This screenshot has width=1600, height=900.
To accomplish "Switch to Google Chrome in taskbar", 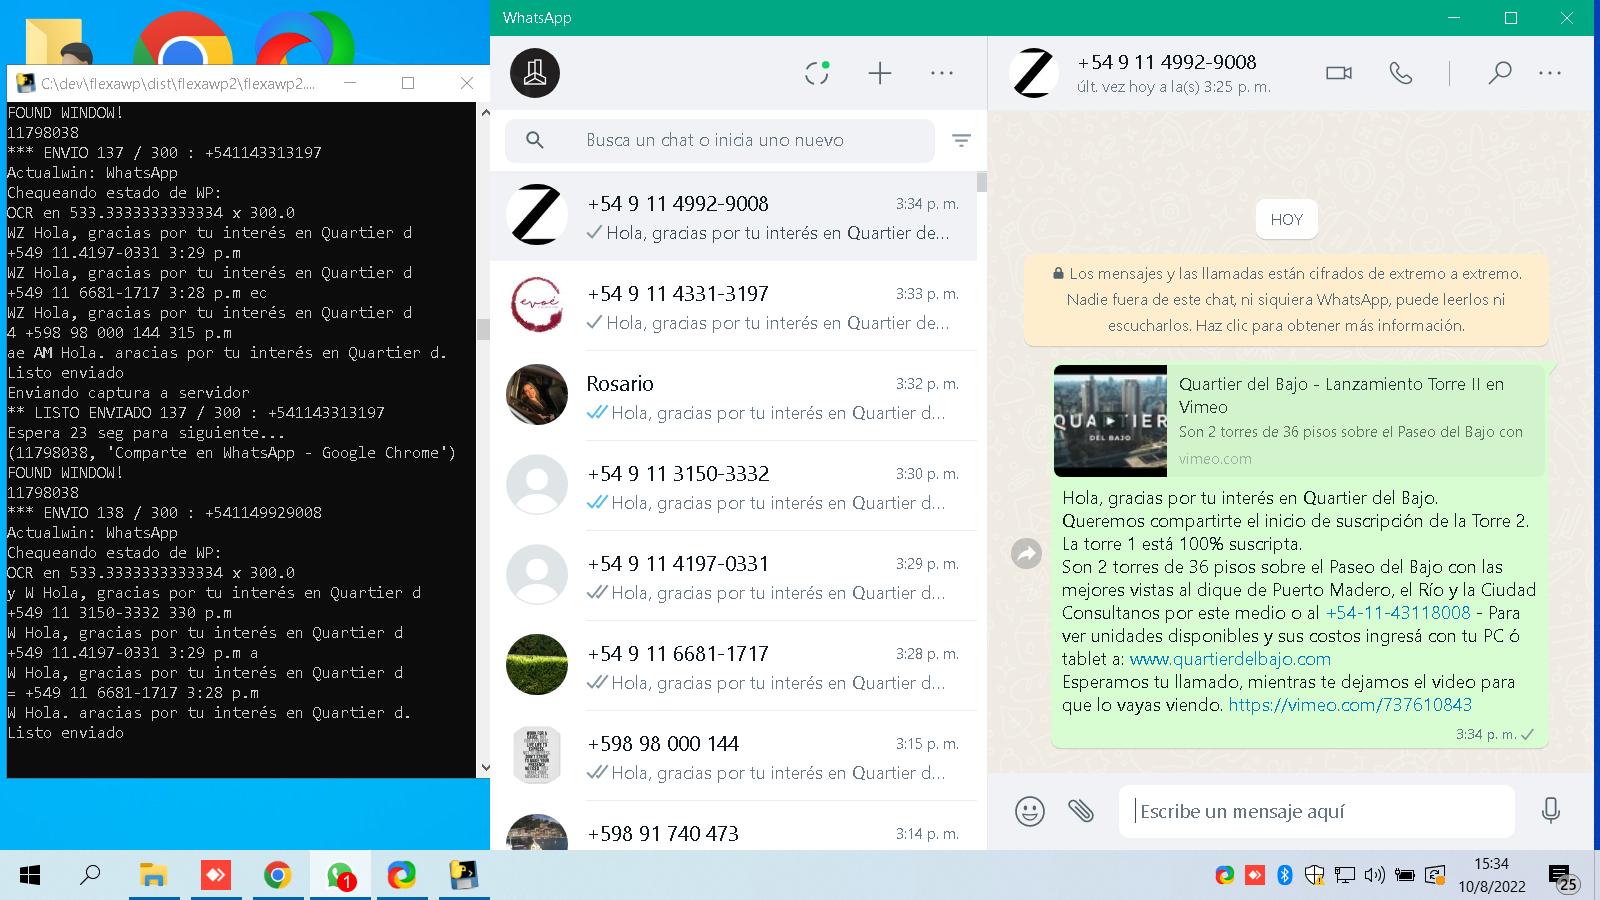I will click(x=277, y=876).
